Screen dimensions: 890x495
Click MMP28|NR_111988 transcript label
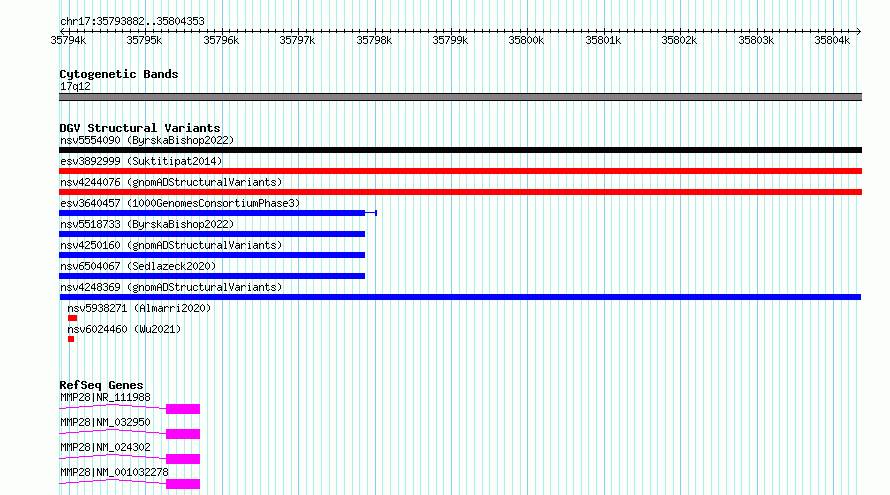106,398
